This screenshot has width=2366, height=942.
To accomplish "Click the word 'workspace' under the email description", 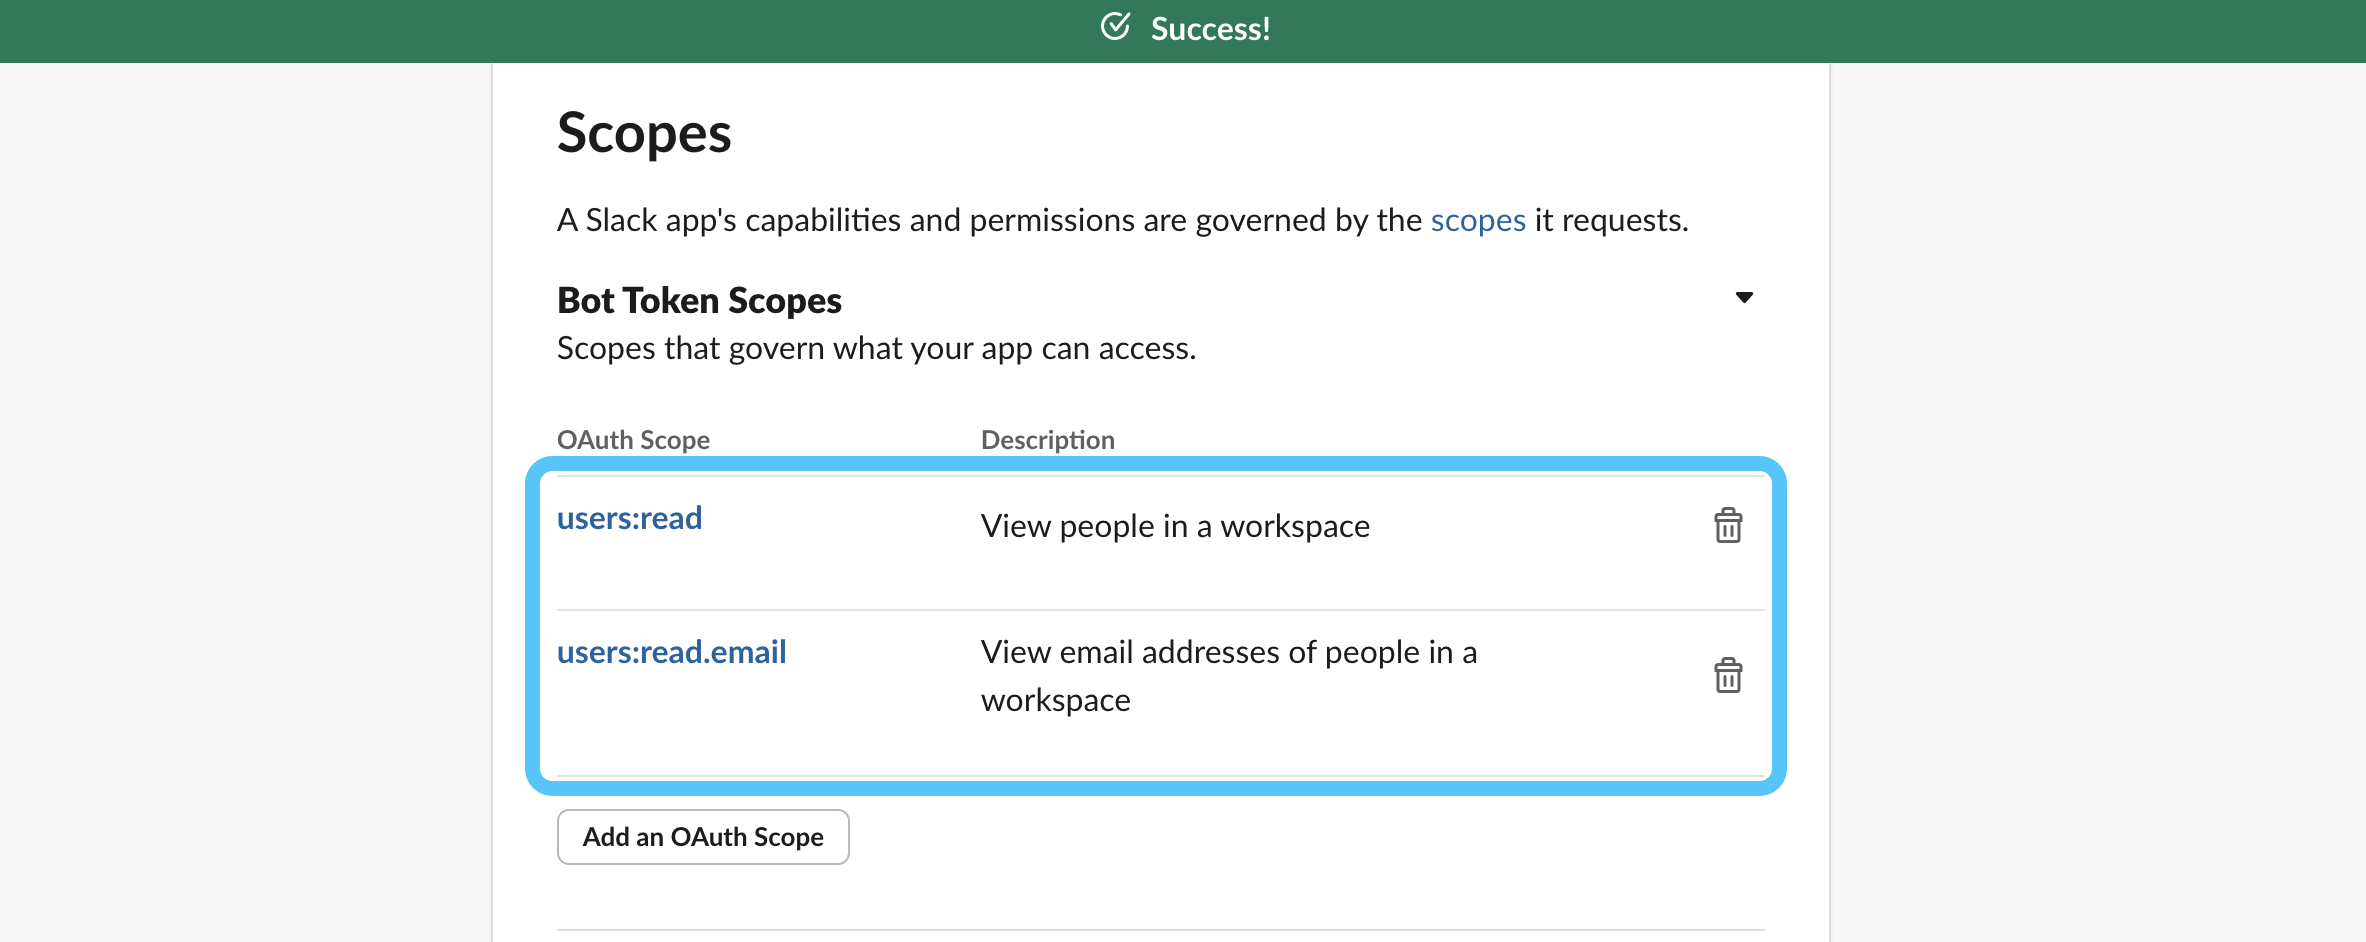I will (x=1055, y=700).
